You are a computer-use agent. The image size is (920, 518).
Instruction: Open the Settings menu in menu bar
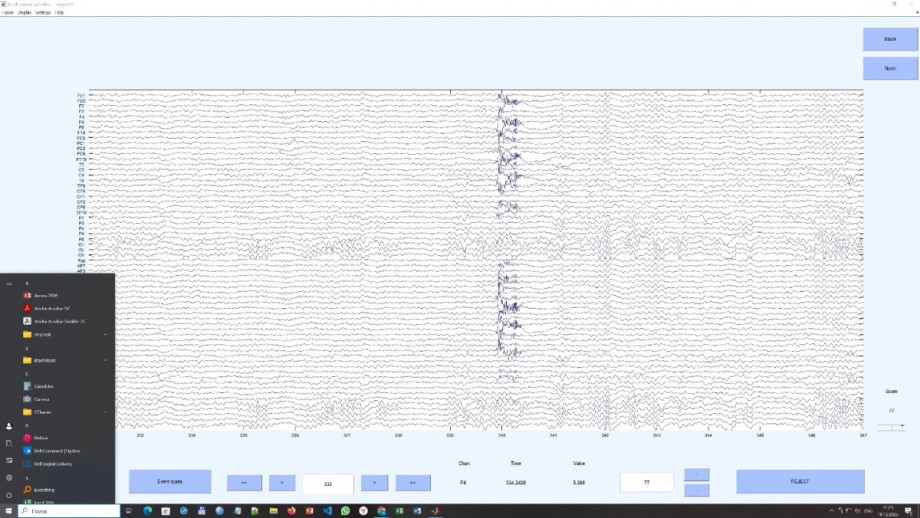pyautogui.click(x=42, y=12)
